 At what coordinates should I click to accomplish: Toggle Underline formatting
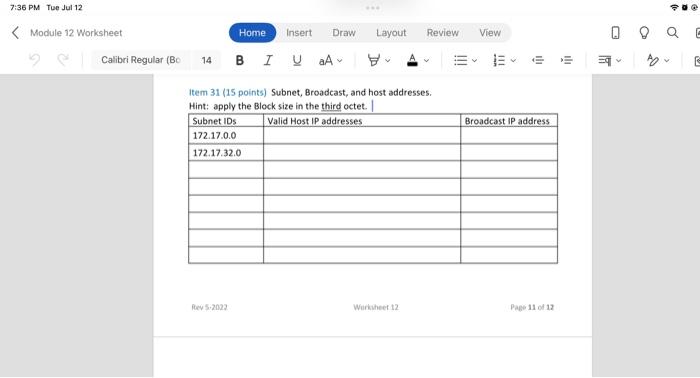click(297, 60)
